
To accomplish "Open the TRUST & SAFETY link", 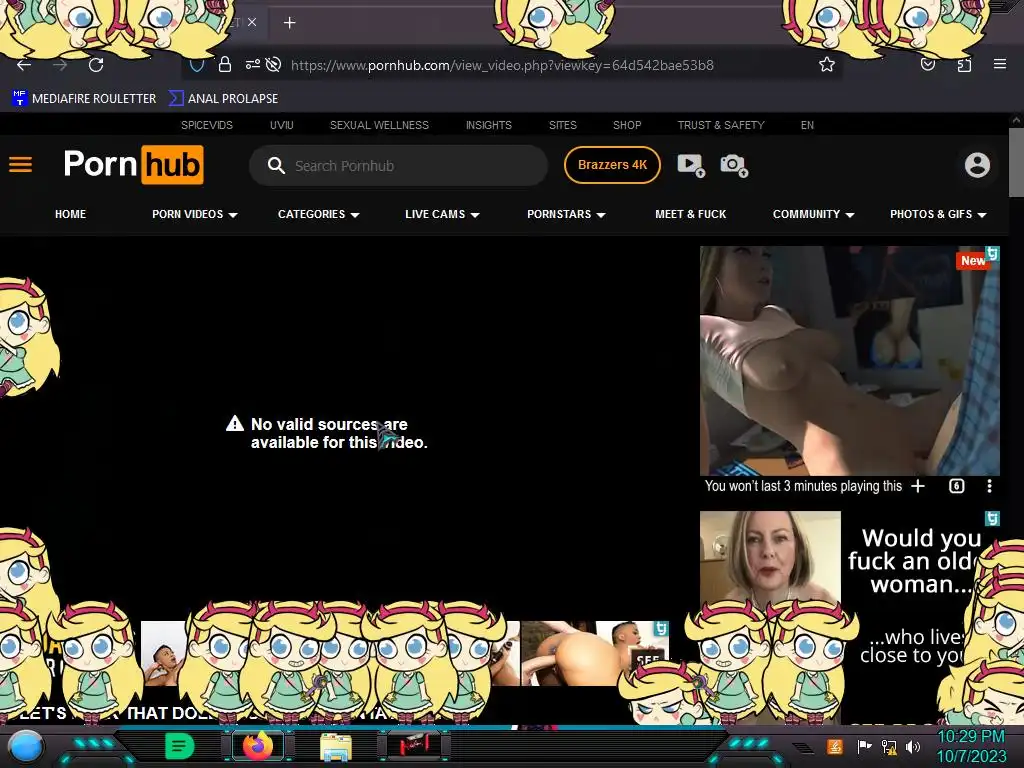I will pyautogui.click(x=721, y=125).
